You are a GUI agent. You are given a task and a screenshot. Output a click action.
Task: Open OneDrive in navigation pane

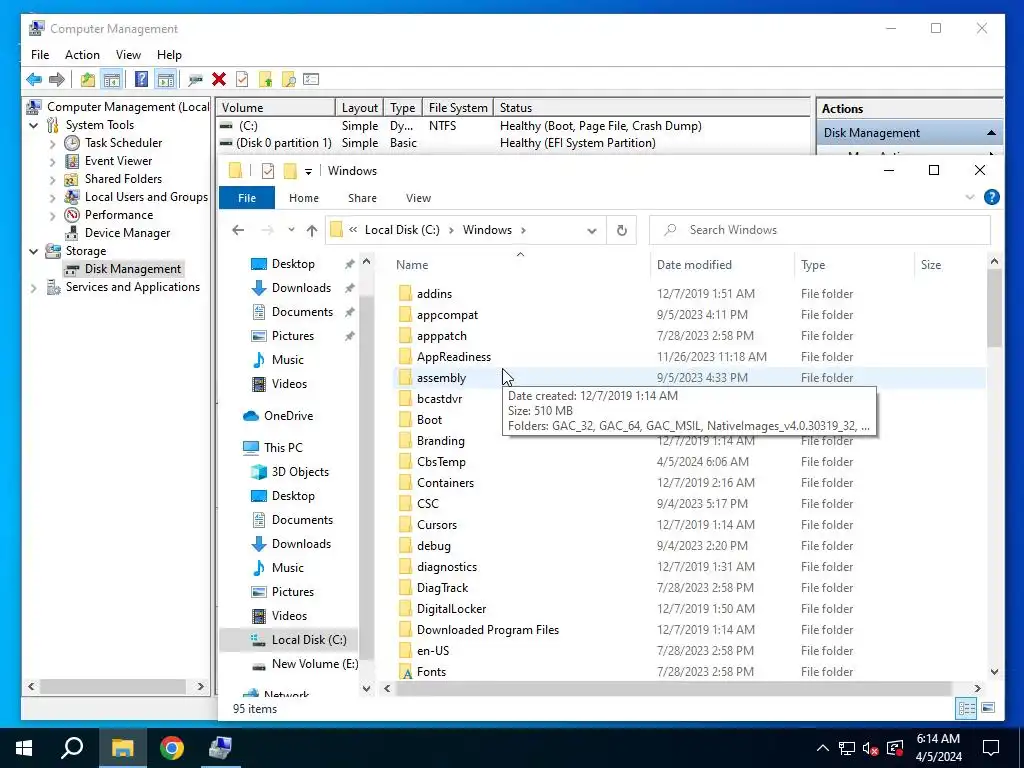click(x=288, y=416)
